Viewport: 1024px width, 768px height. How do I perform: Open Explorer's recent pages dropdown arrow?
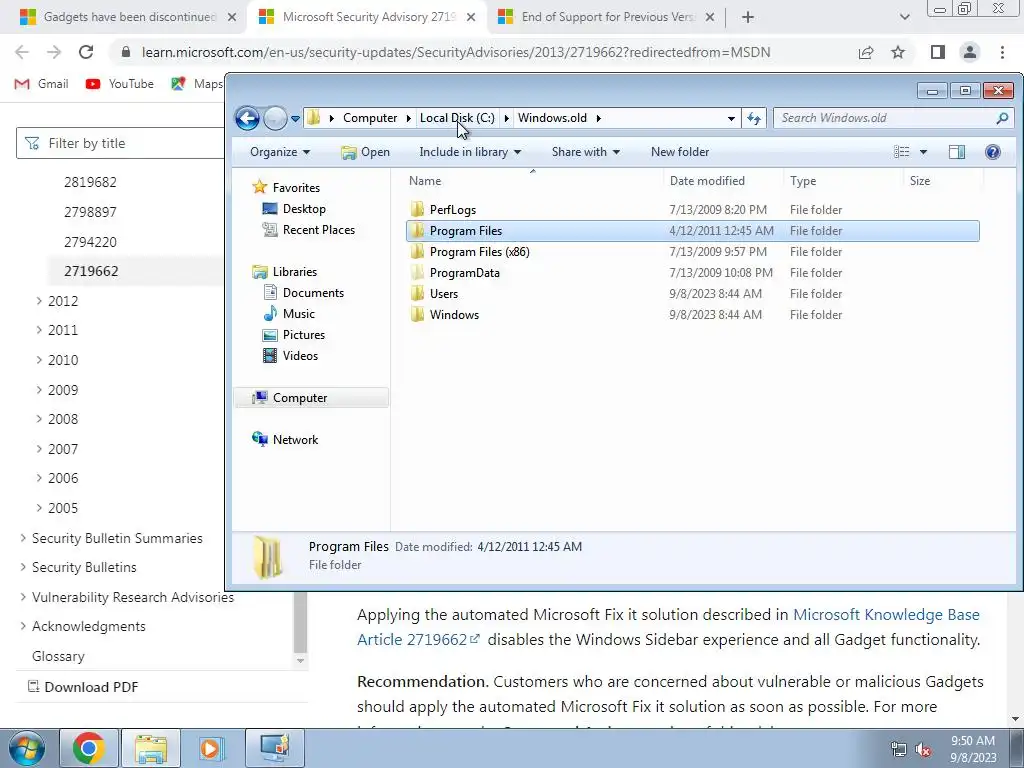point(295,119)
